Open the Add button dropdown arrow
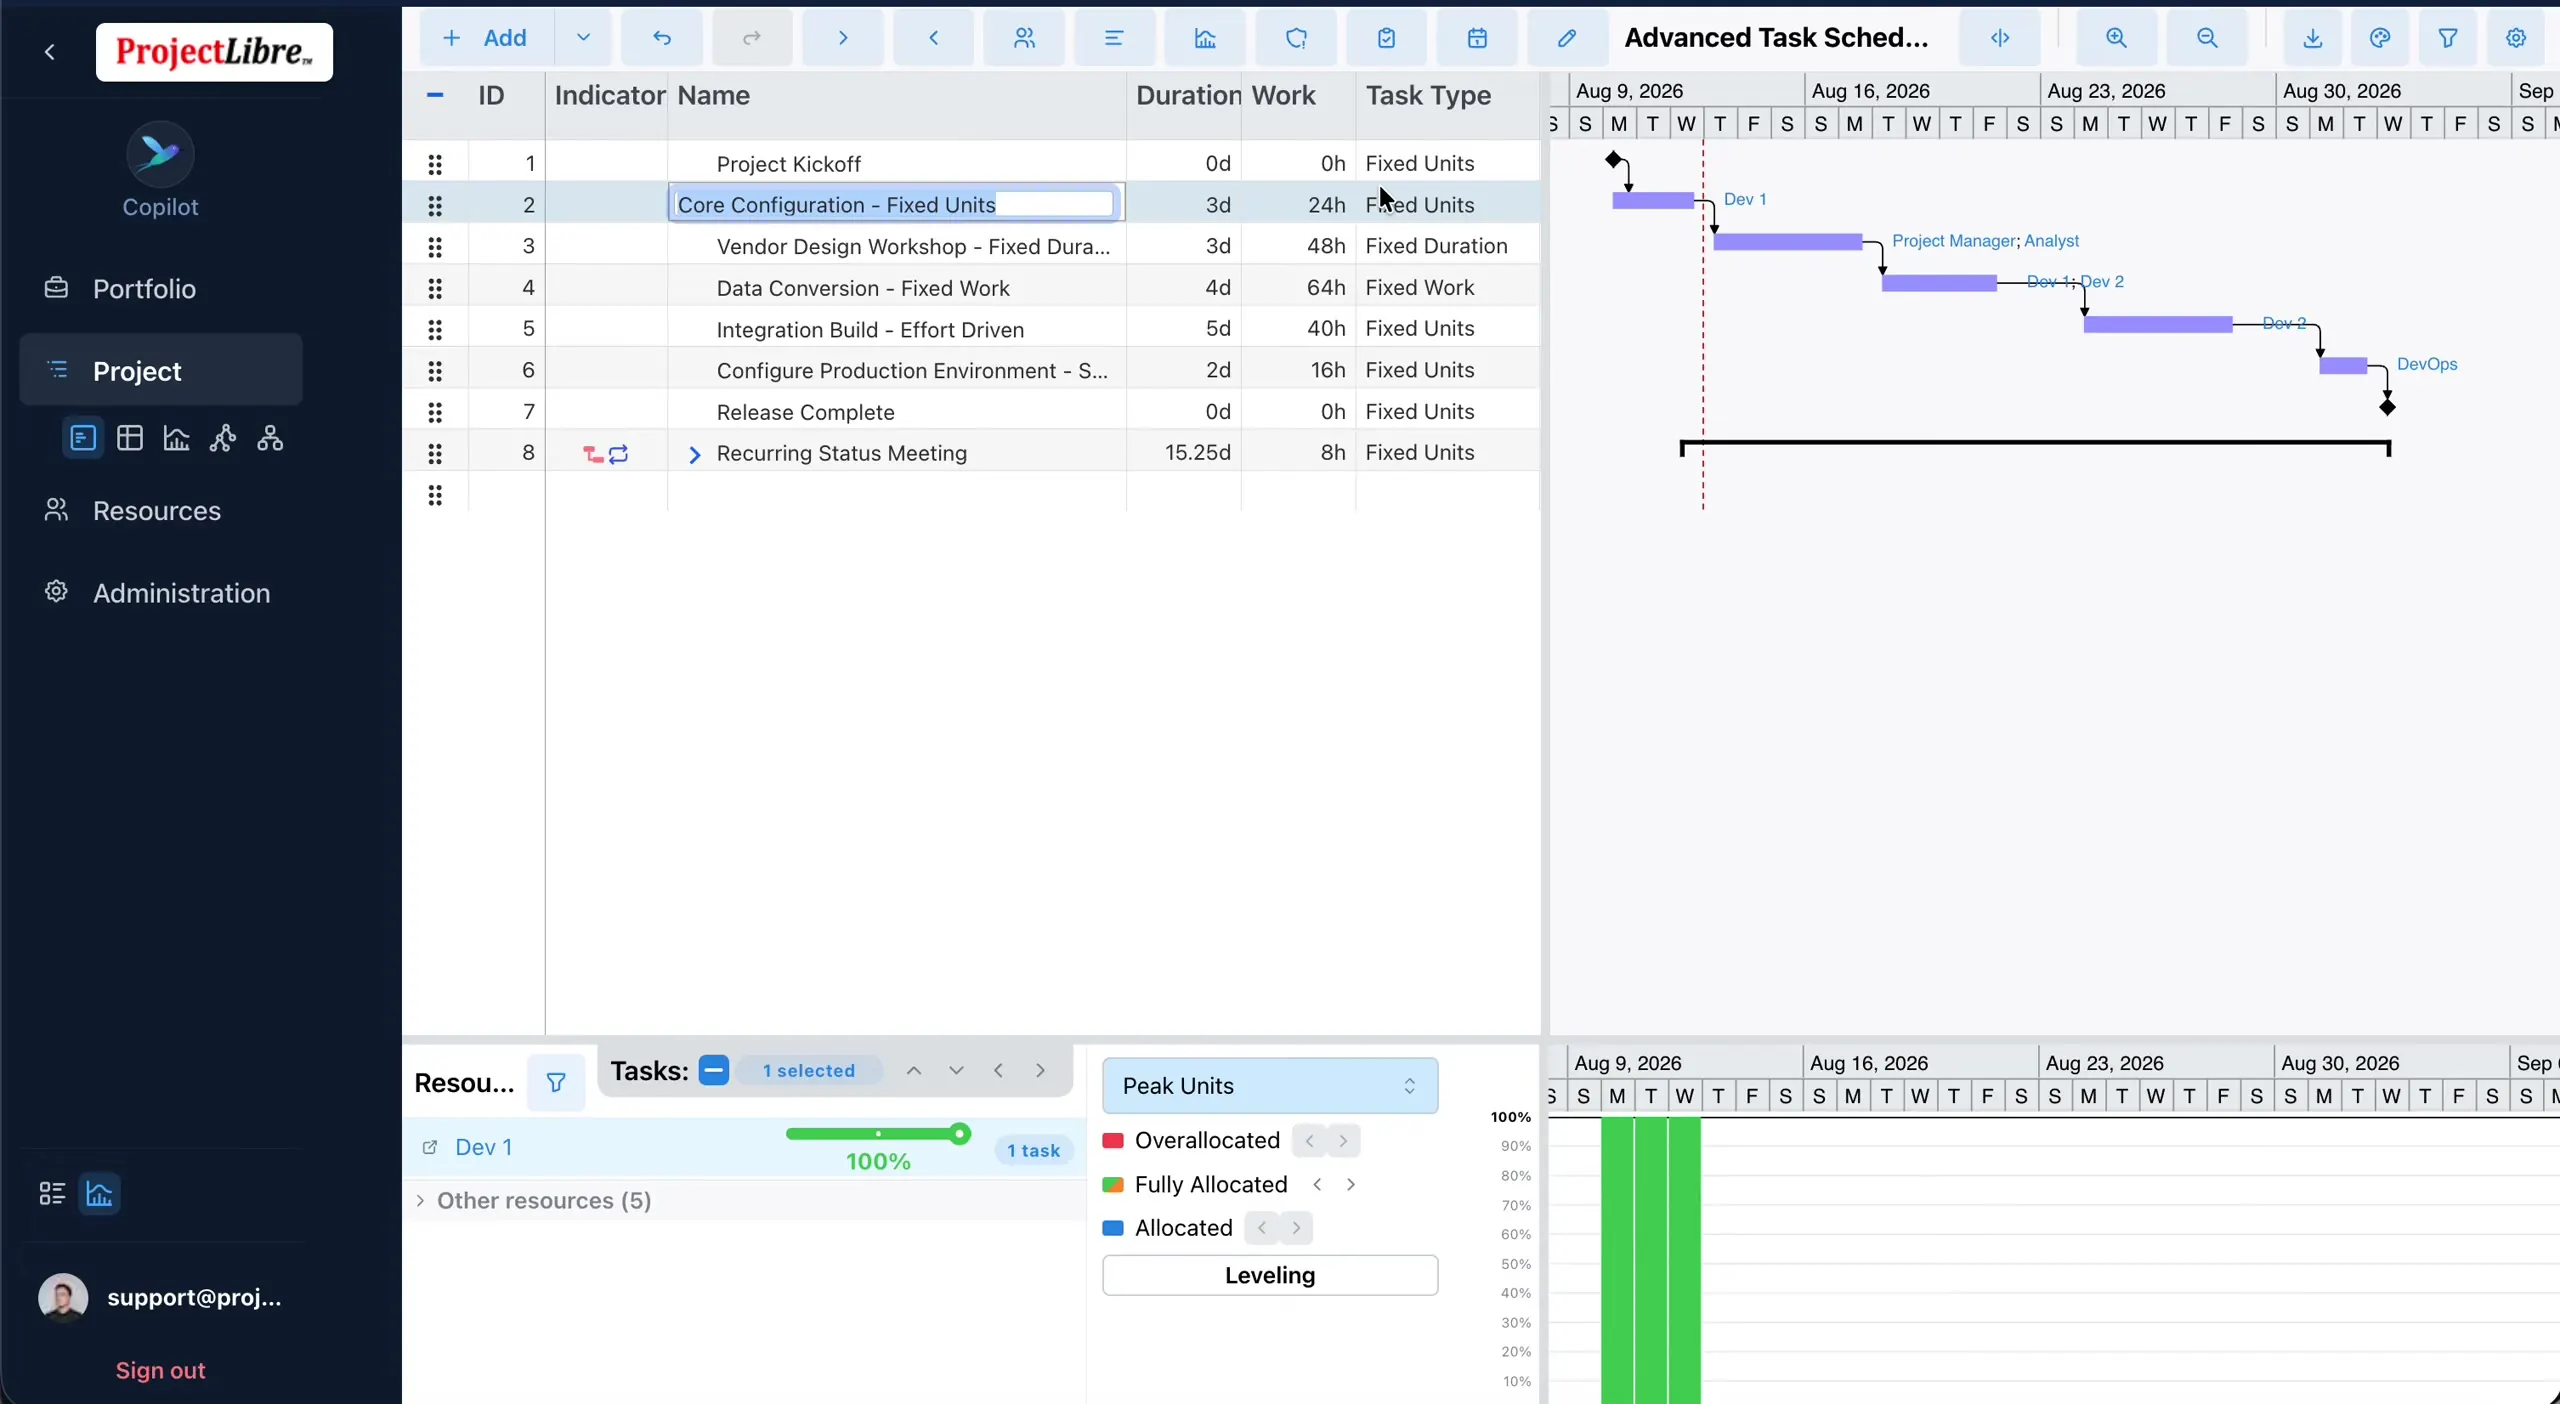The width and height of the screenshot is (2560, 1404). click(x=583, y=38)
